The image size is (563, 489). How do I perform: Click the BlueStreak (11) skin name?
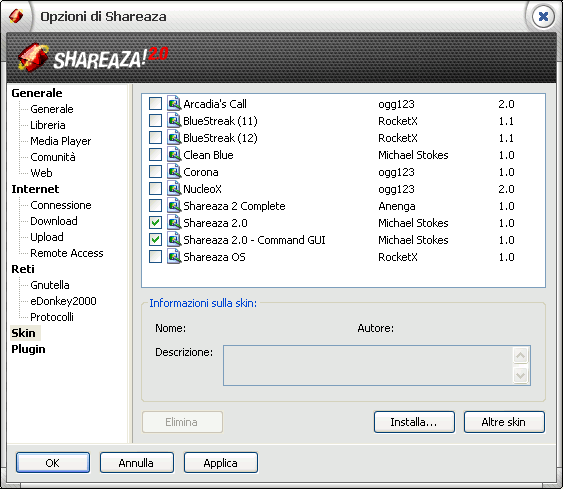[x=220, y=121]
